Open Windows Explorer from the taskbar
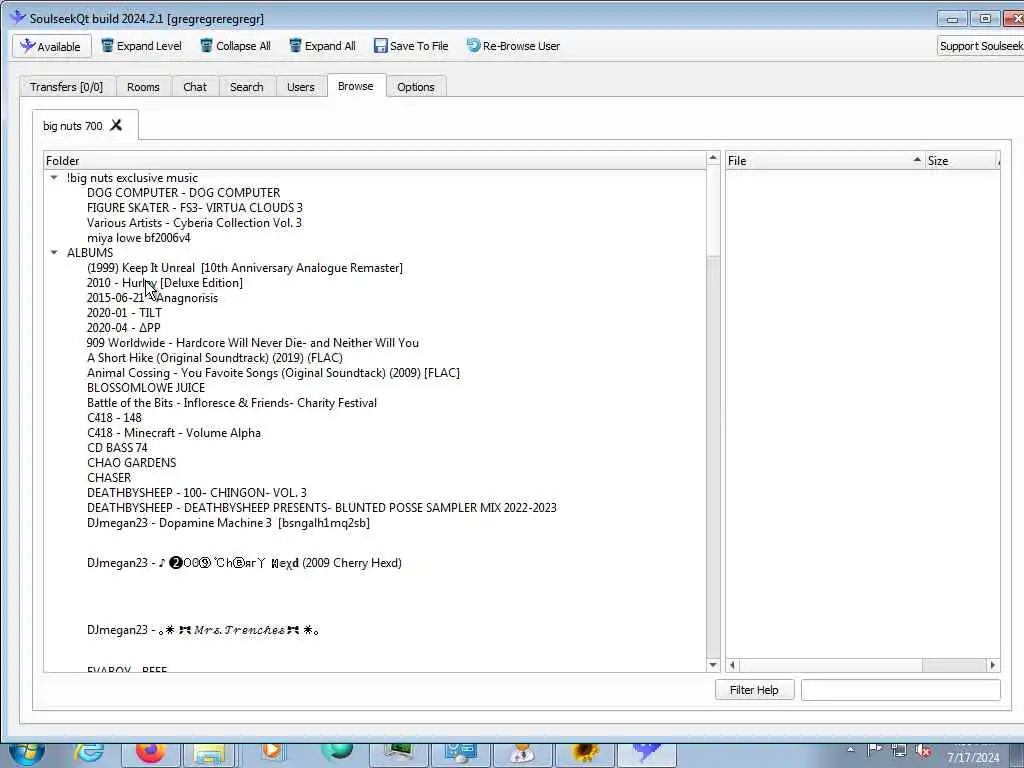 (x=210, y=756)
